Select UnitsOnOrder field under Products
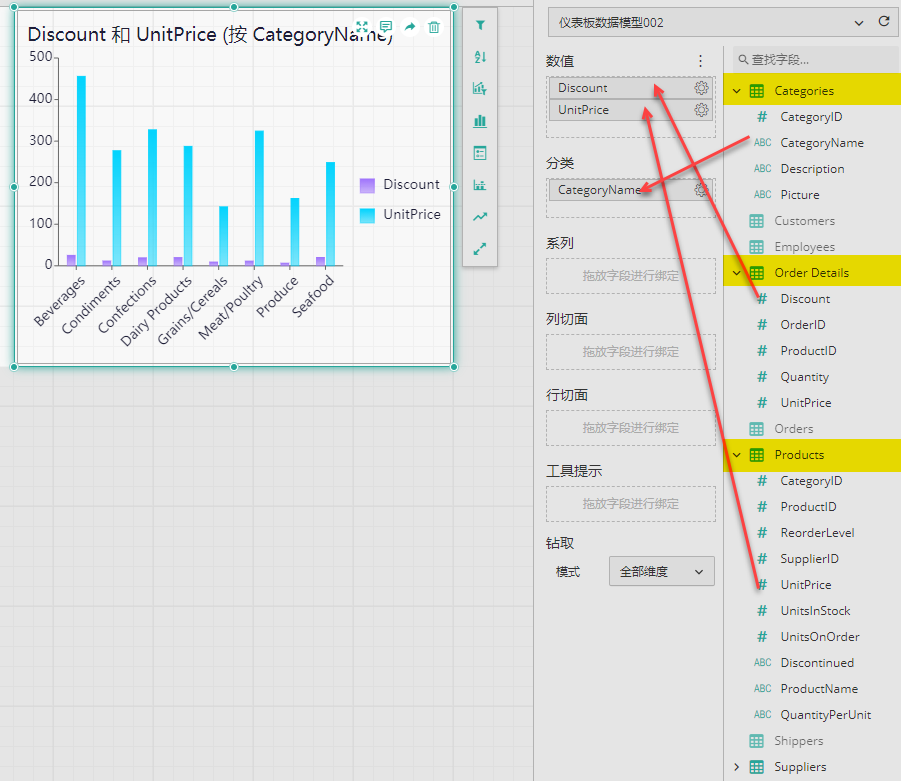 click(x=820, y=637)
